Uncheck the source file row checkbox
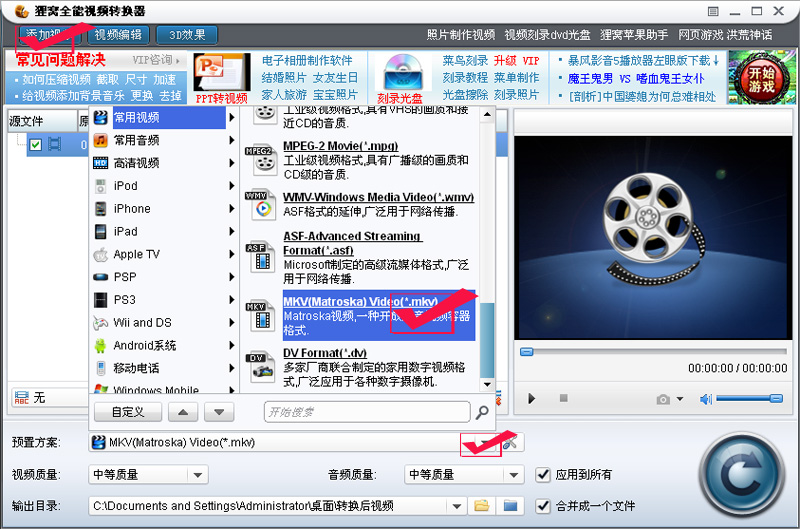 pos(35,144)
